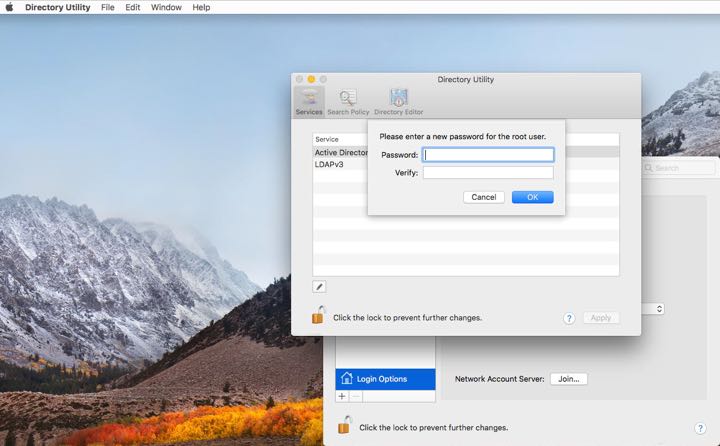720x446 pixels.
Task: Open the Directory Editor pane
Action: (x=398, y=101)
